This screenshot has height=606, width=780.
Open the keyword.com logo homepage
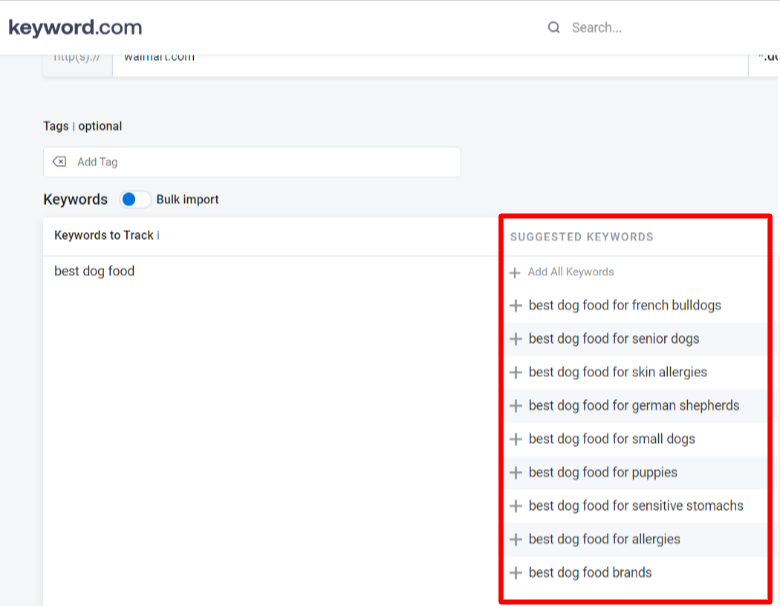pos(75,27)
